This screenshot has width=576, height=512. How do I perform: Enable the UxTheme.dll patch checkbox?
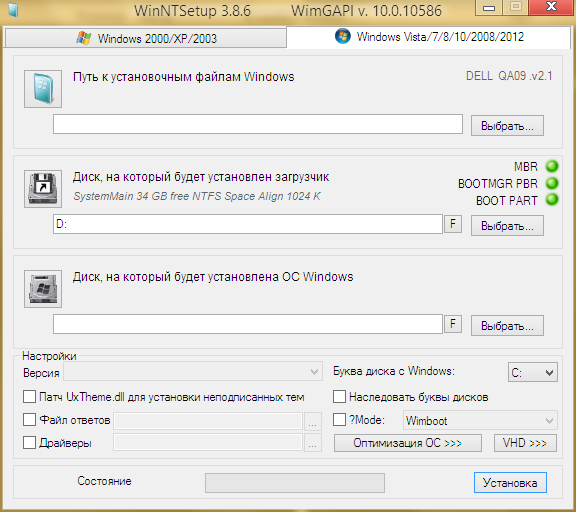click(29, 397)
